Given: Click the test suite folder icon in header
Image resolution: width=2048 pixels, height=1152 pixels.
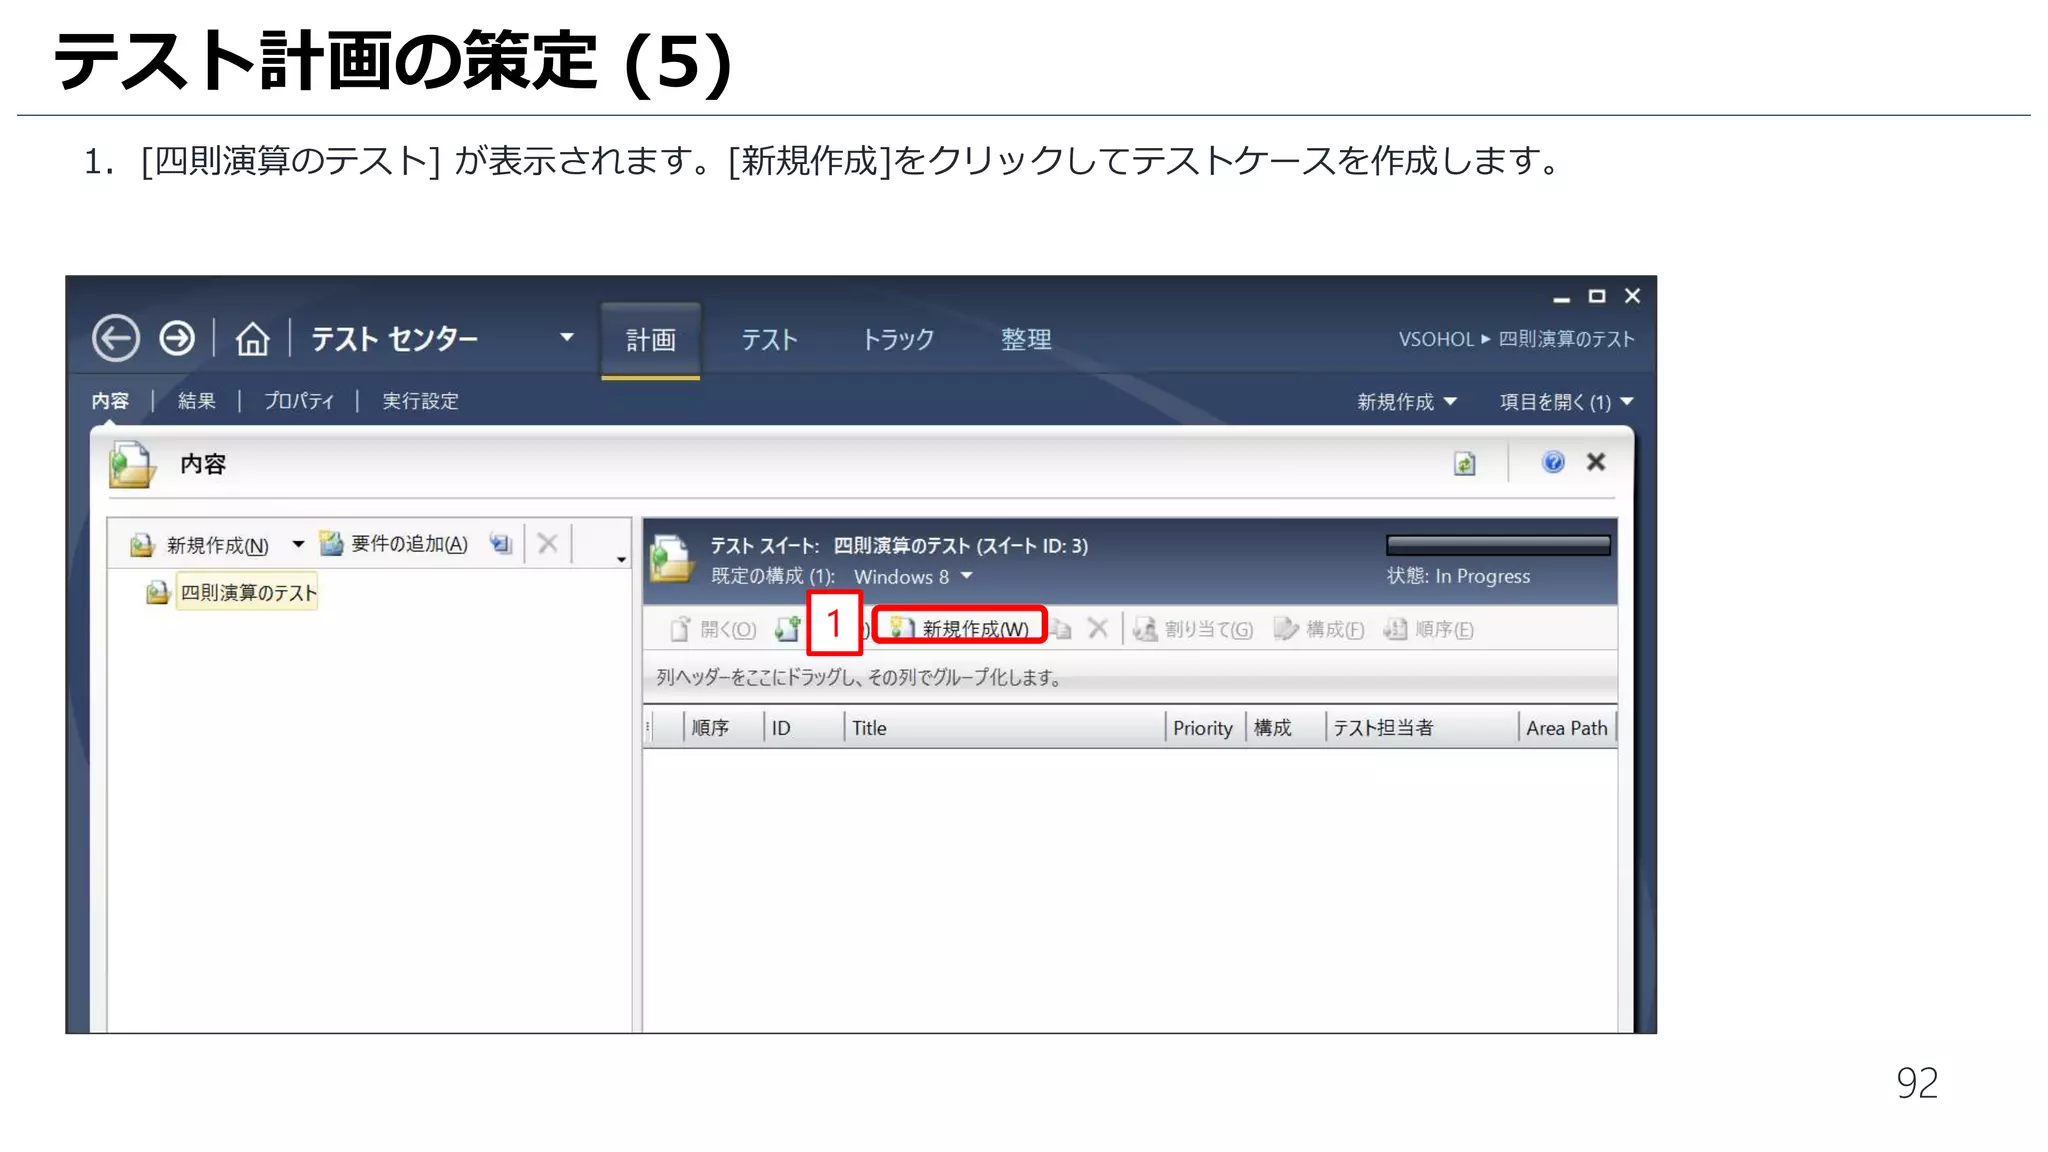Looking at the screenshot, I should tap(672, 559).
